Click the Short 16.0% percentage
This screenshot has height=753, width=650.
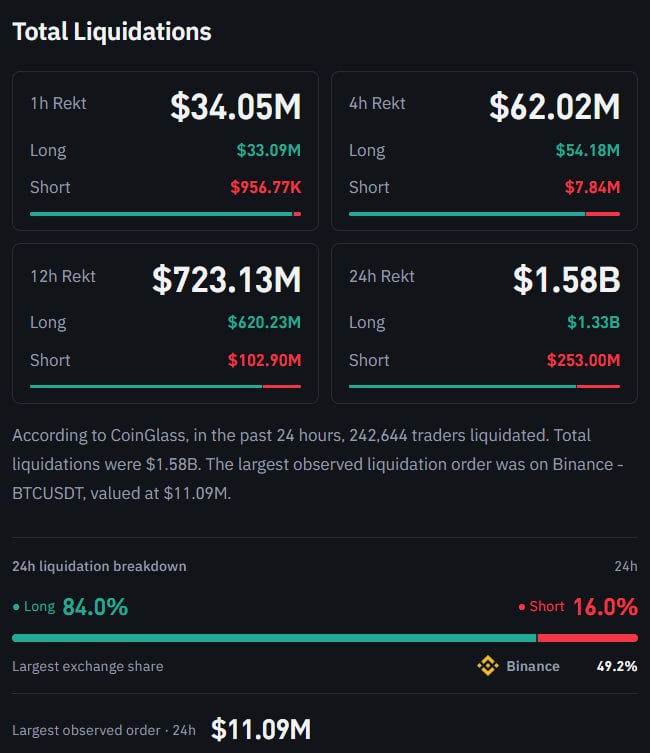click(605, 607)
